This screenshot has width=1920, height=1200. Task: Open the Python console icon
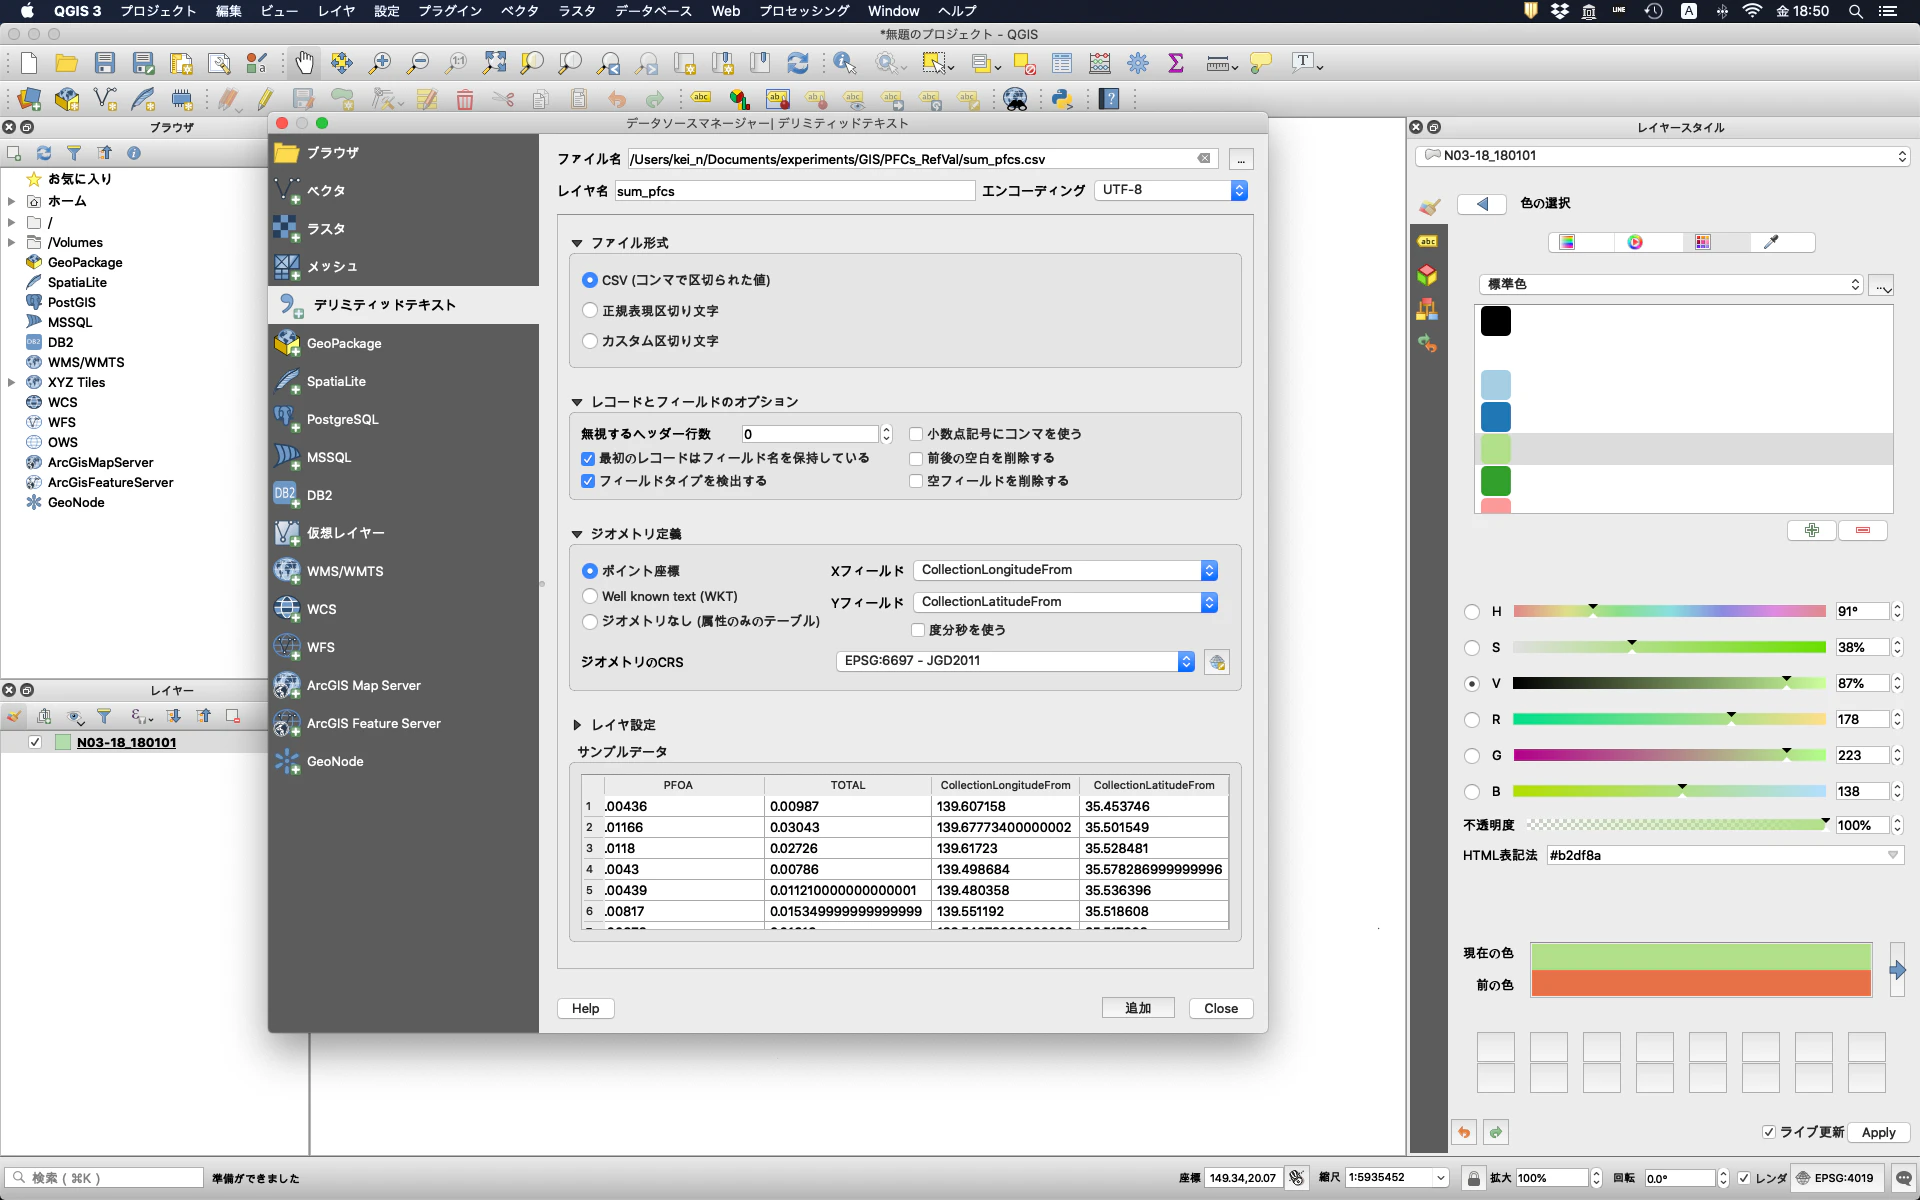pos(1061,99)
